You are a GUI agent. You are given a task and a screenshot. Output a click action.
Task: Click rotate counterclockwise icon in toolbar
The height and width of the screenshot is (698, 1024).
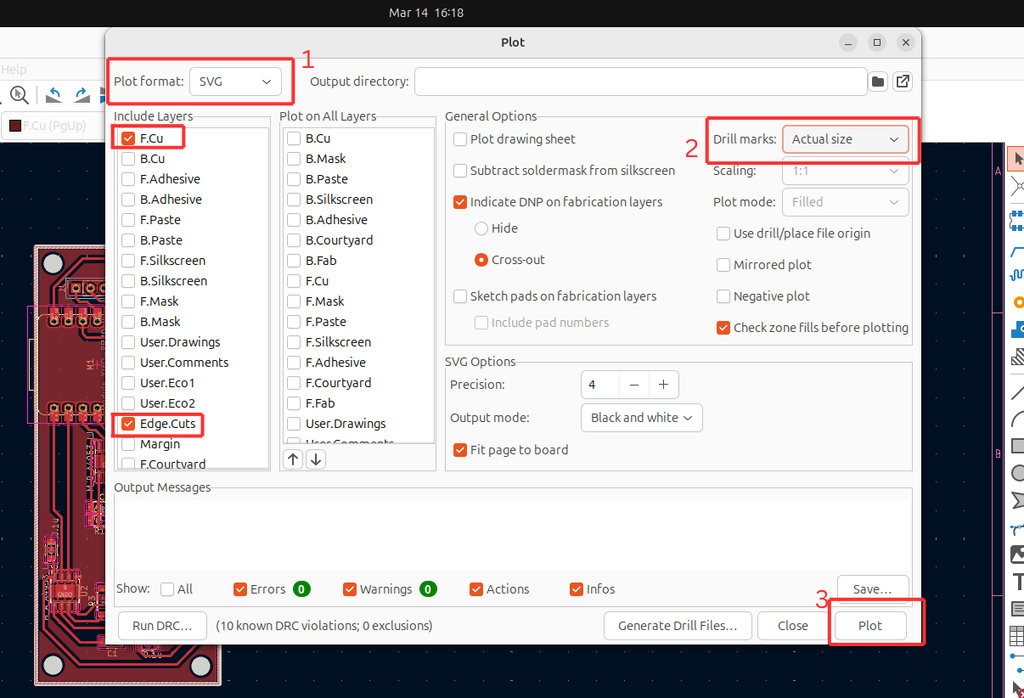(54, 95)
